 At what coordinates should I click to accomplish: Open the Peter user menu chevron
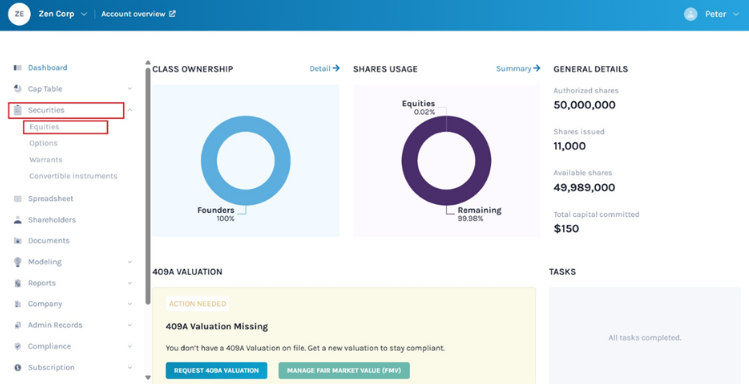click(x=736, y=14)
